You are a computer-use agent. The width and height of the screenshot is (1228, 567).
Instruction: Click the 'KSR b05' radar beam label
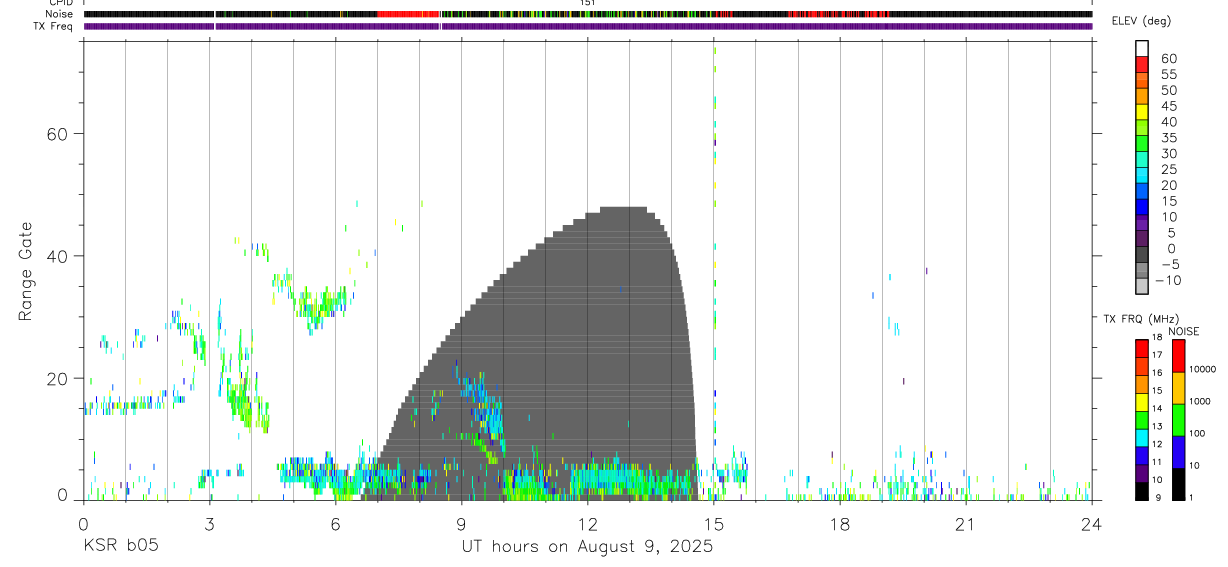point(119,546)
